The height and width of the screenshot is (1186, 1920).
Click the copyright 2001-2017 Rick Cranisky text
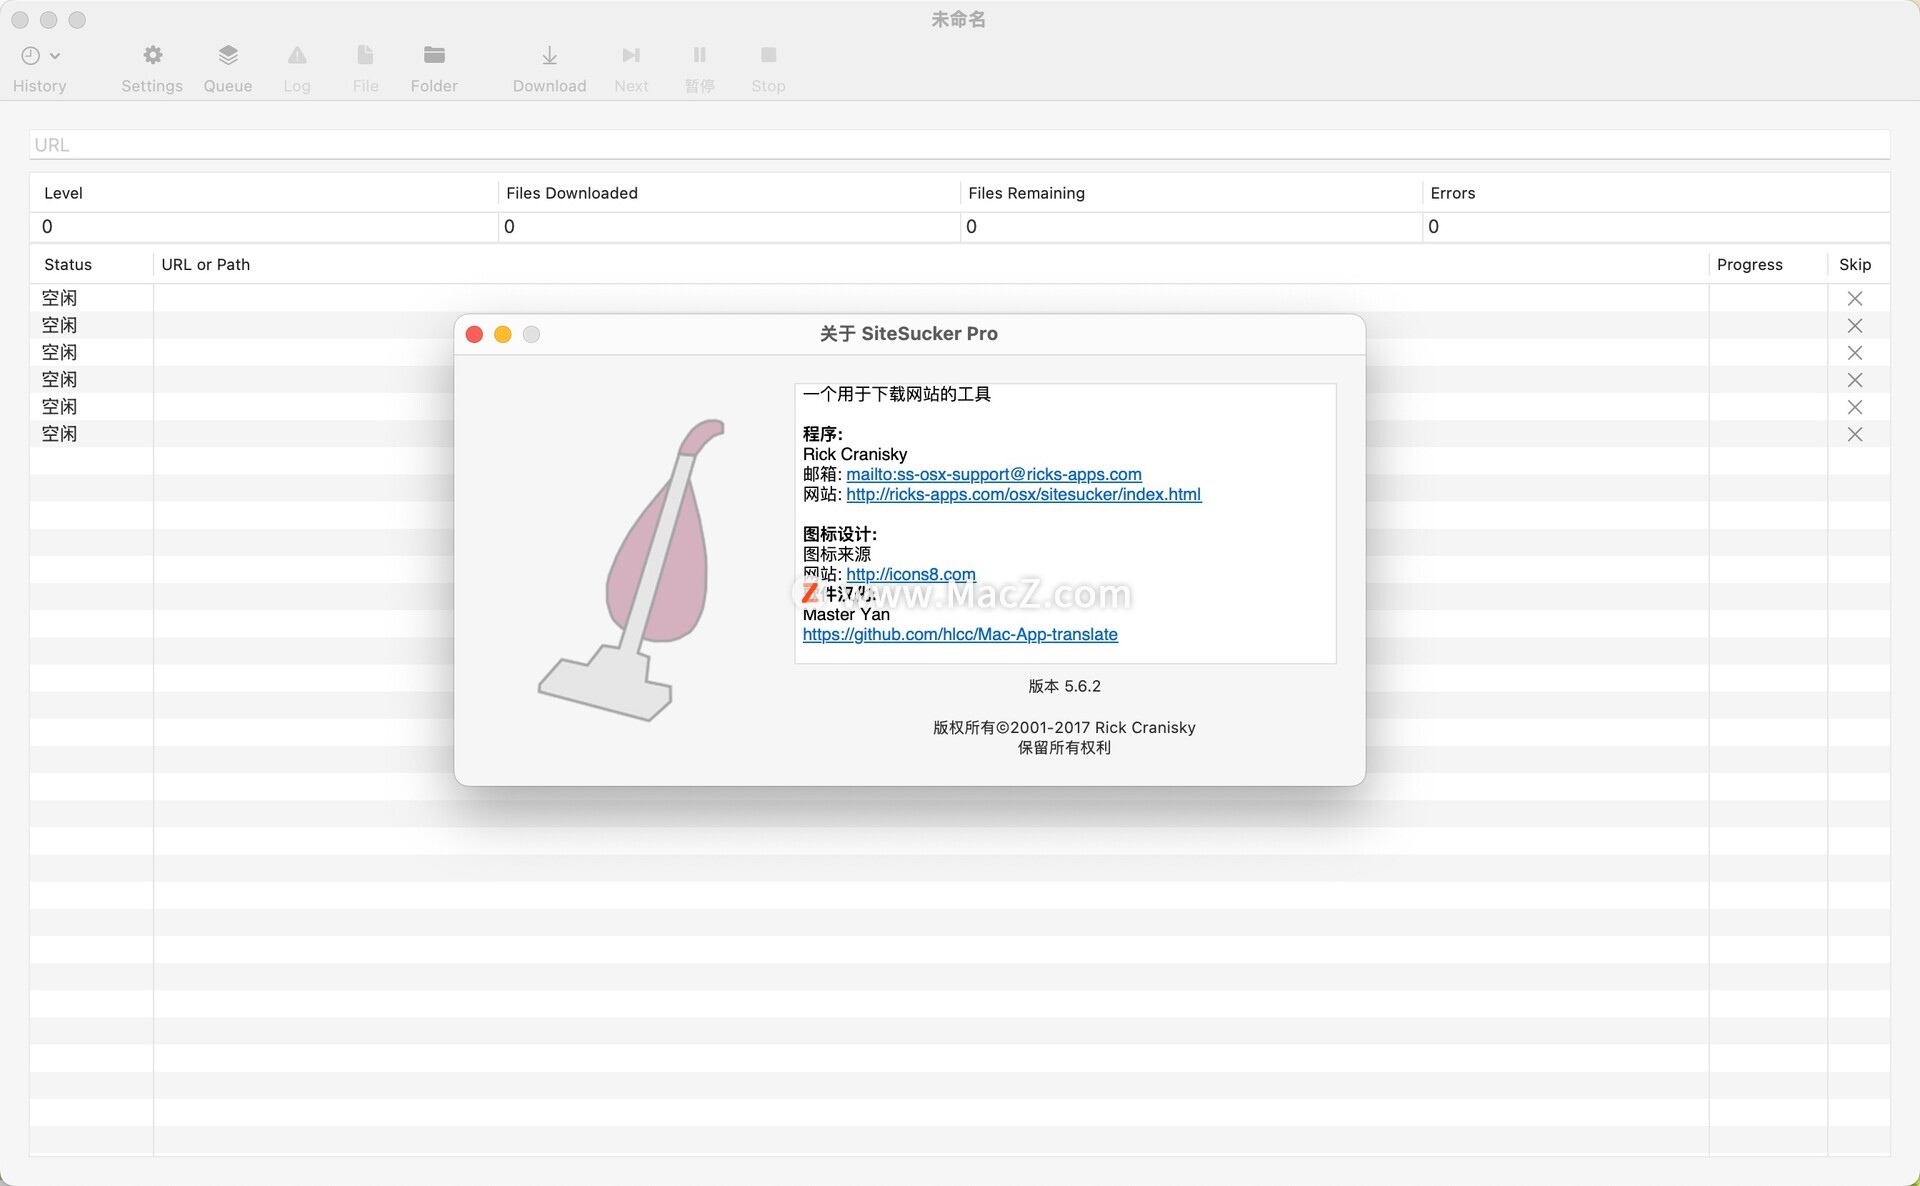tap(1064, 727)
